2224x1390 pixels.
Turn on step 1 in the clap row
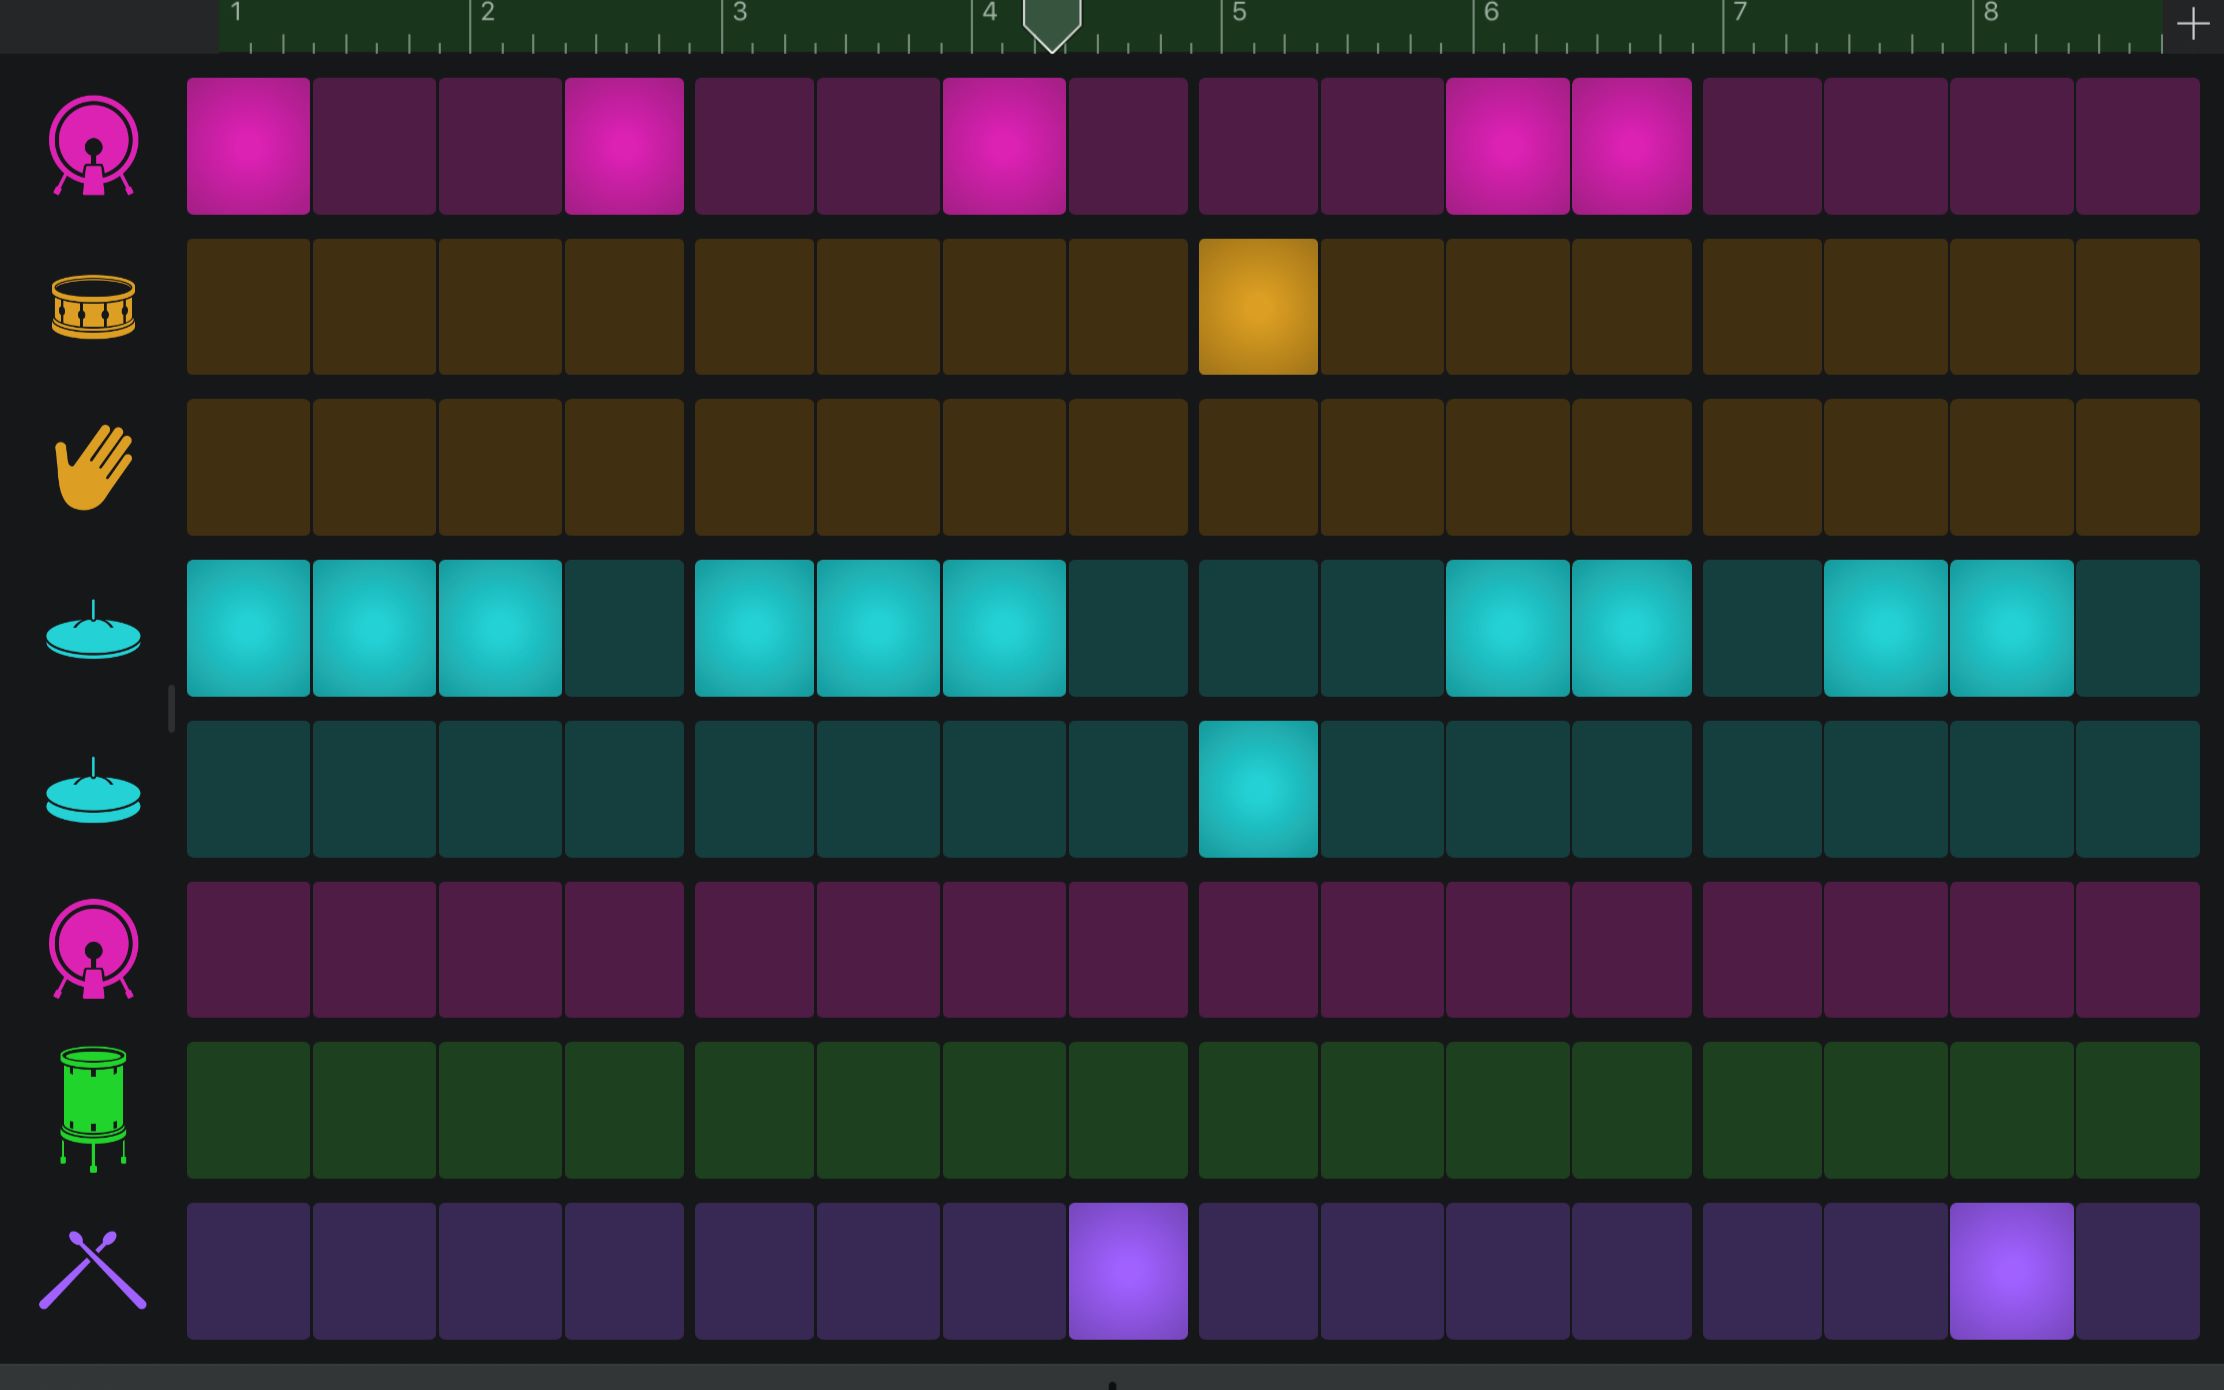pyautogui.click(x=248, y=467)
